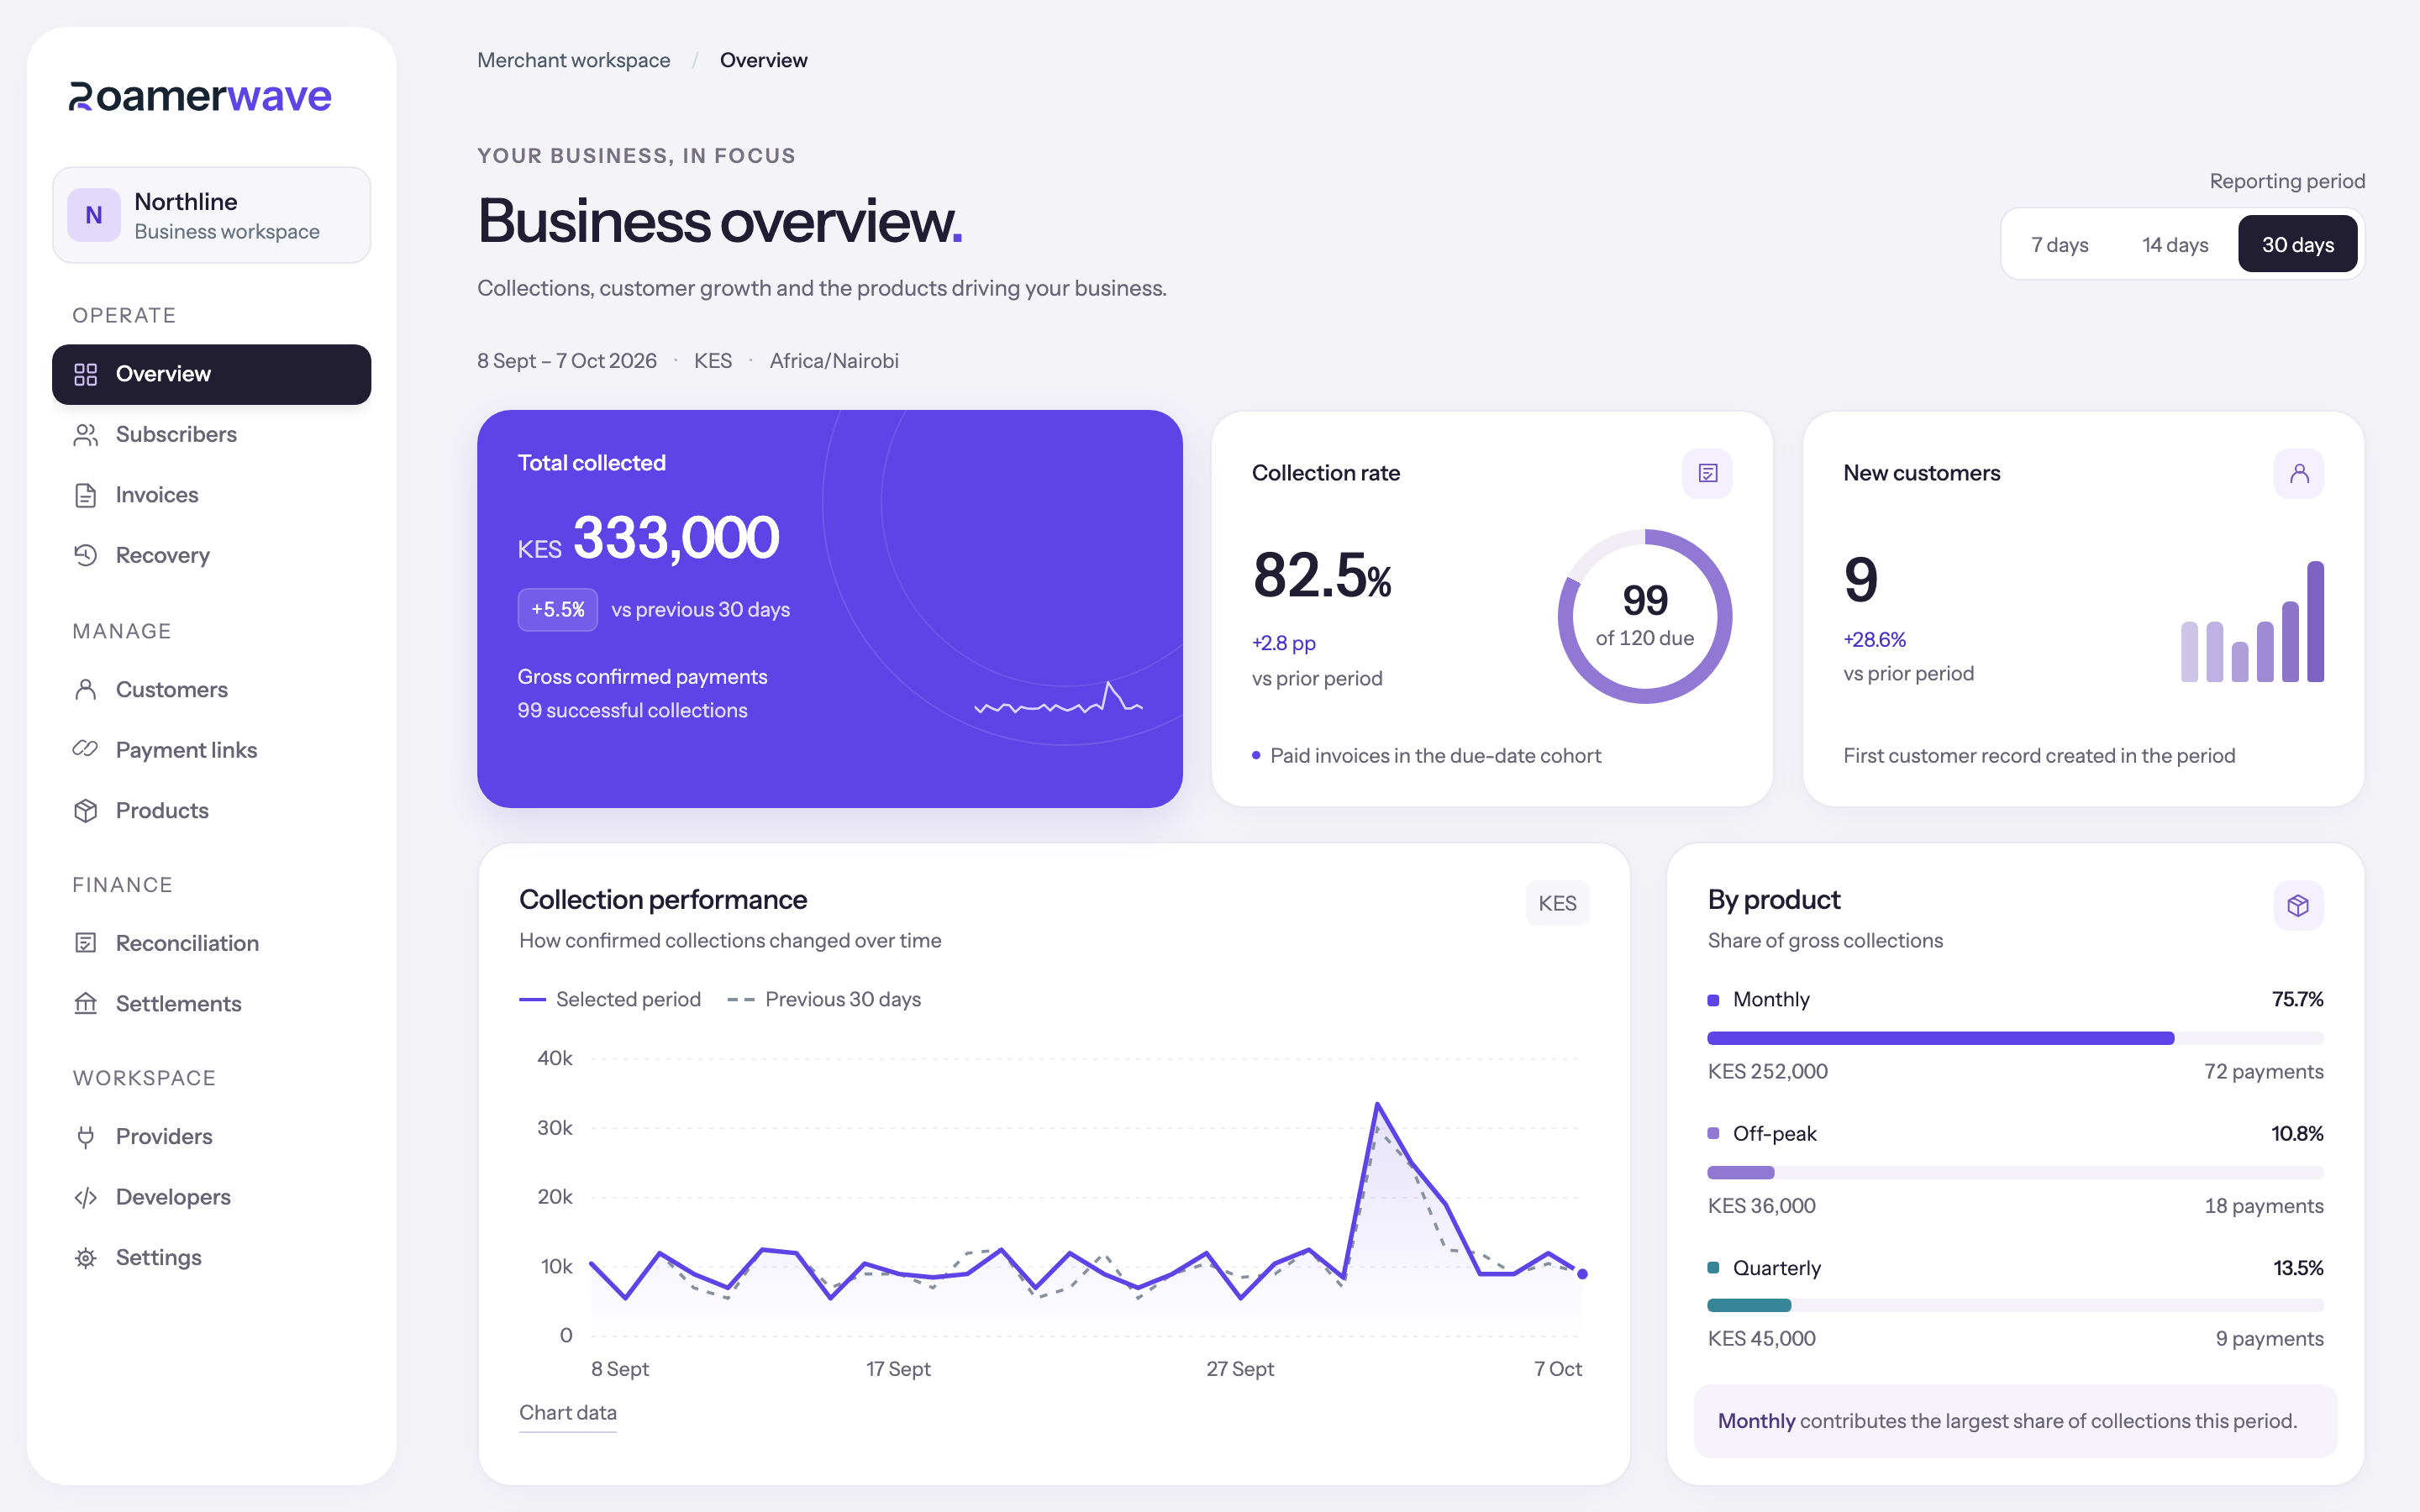Click the Roamerwave logo

point(200,97)
